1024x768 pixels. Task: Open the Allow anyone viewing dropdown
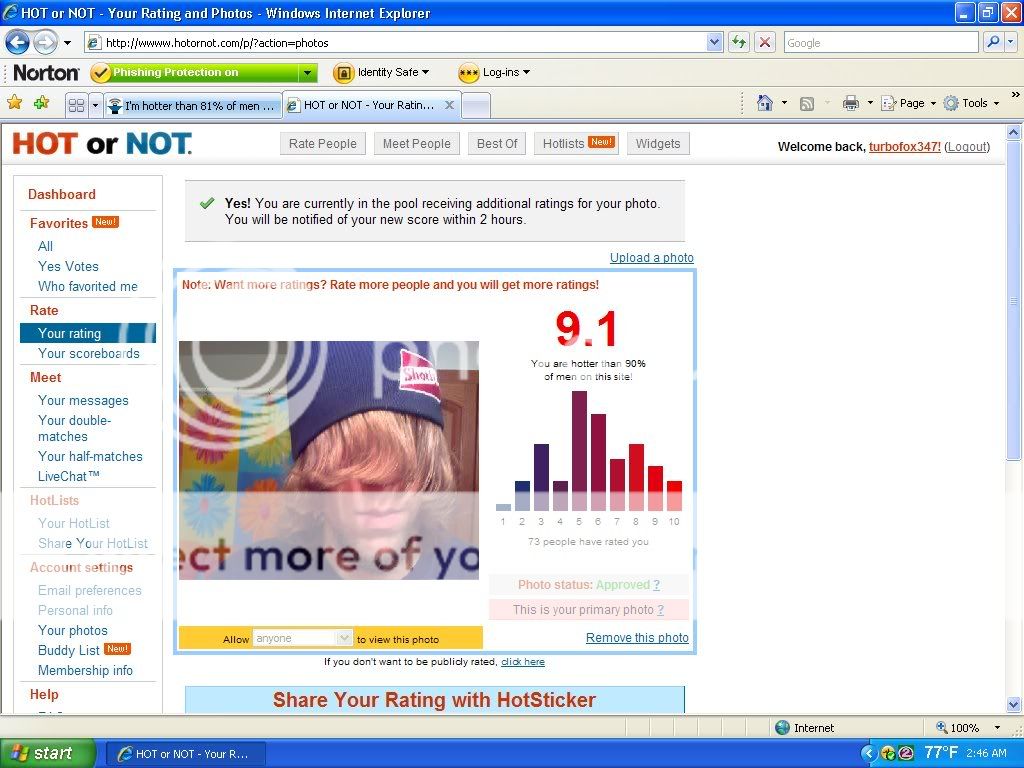(302, 638)
